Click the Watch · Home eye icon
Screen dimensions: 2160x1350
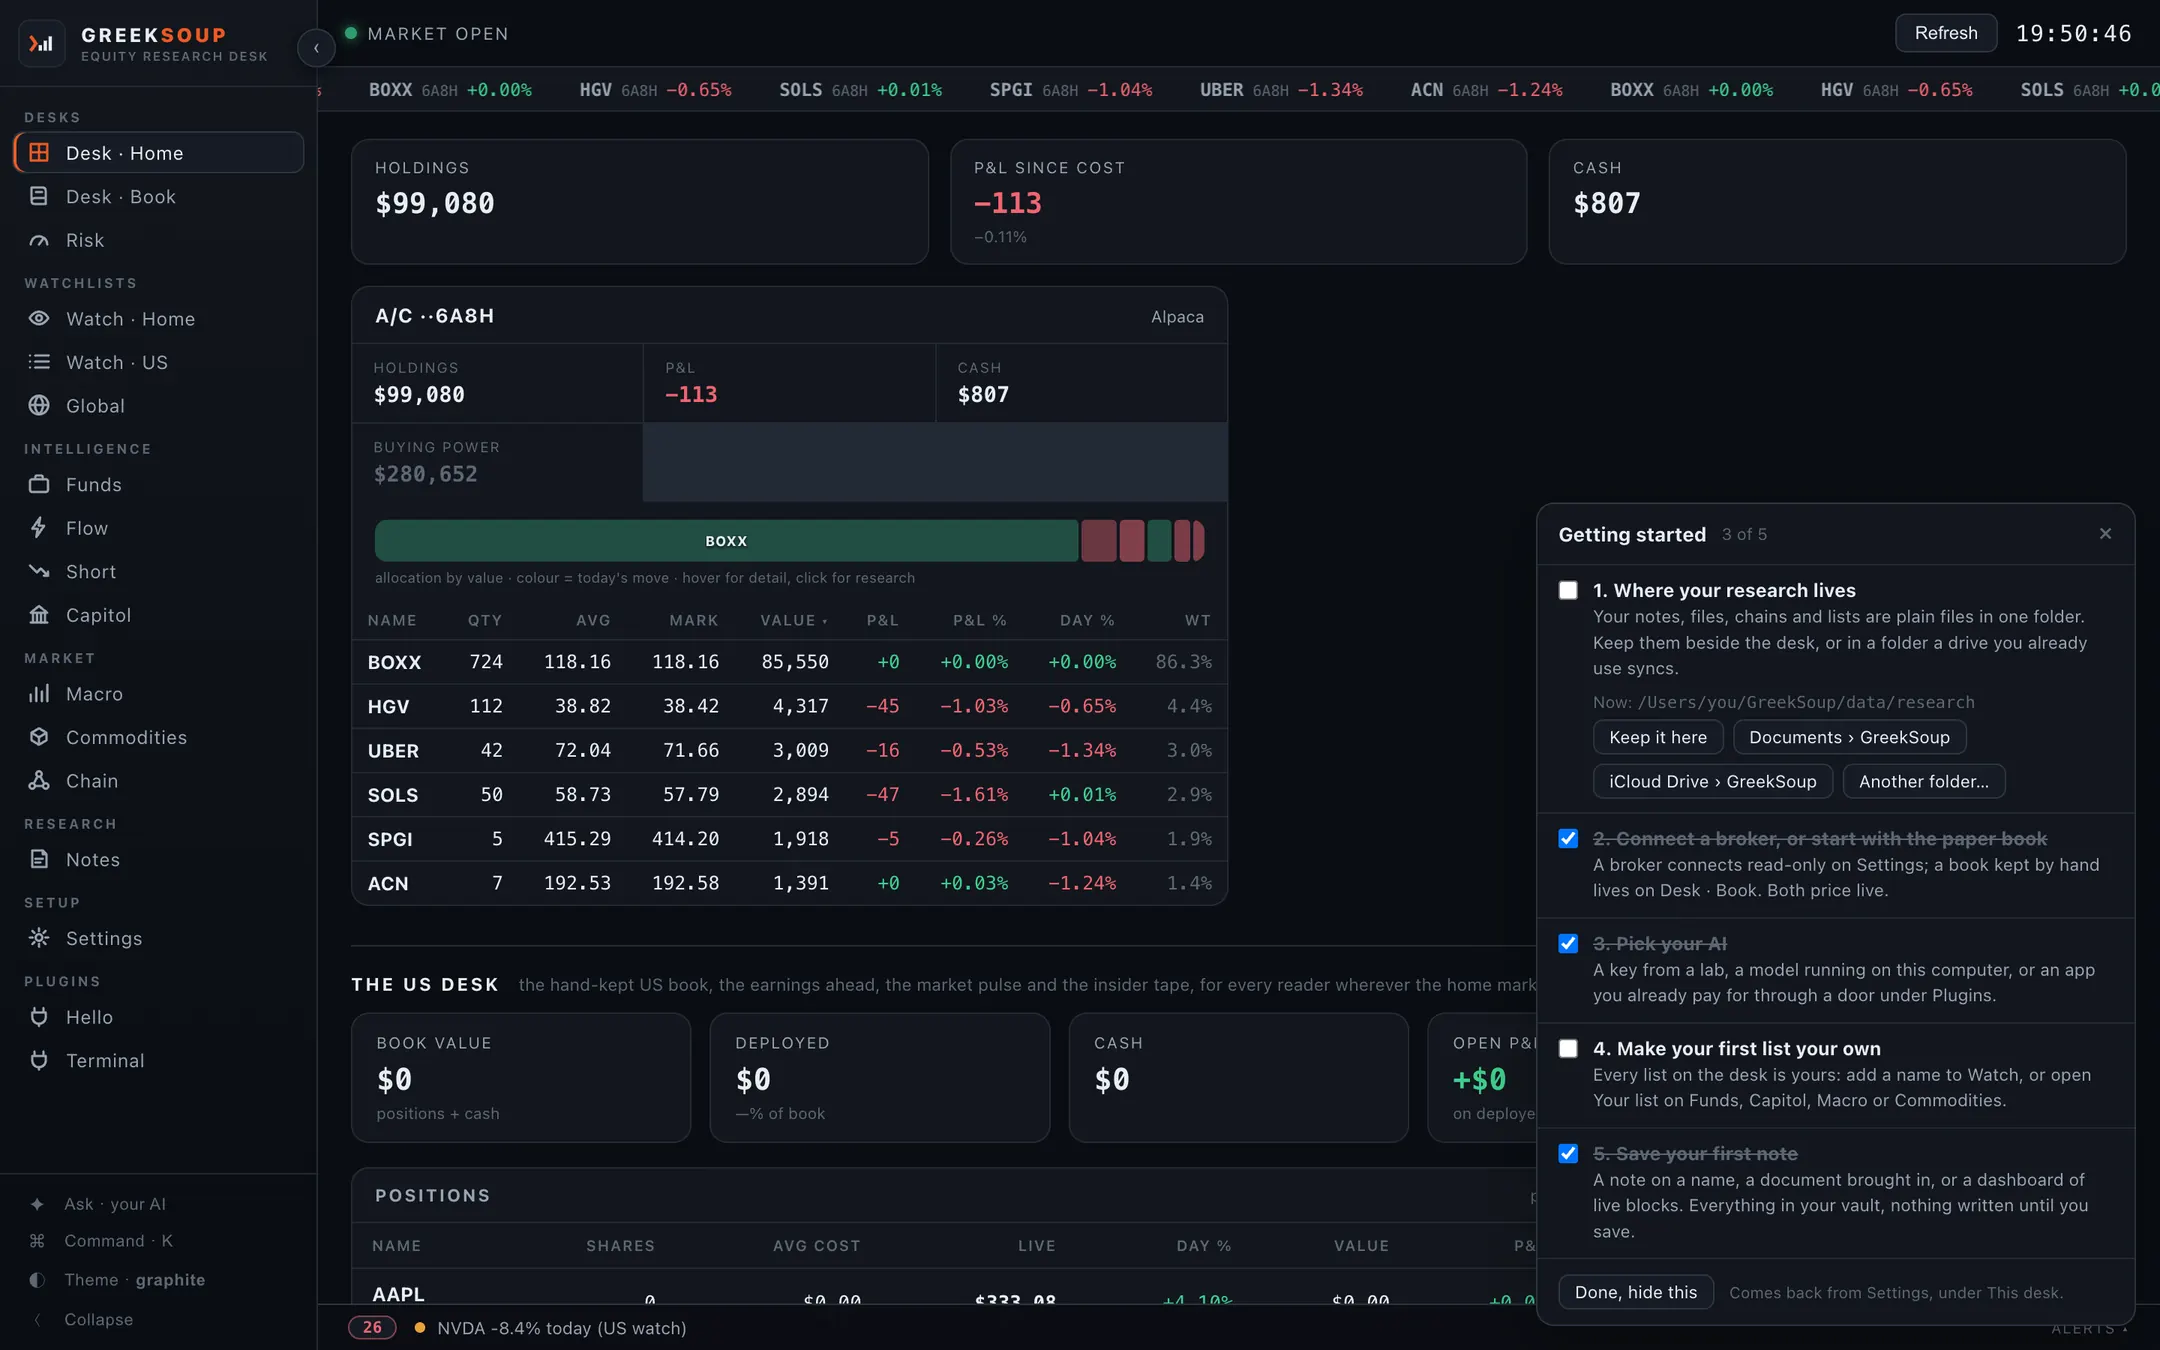point(39,319)
